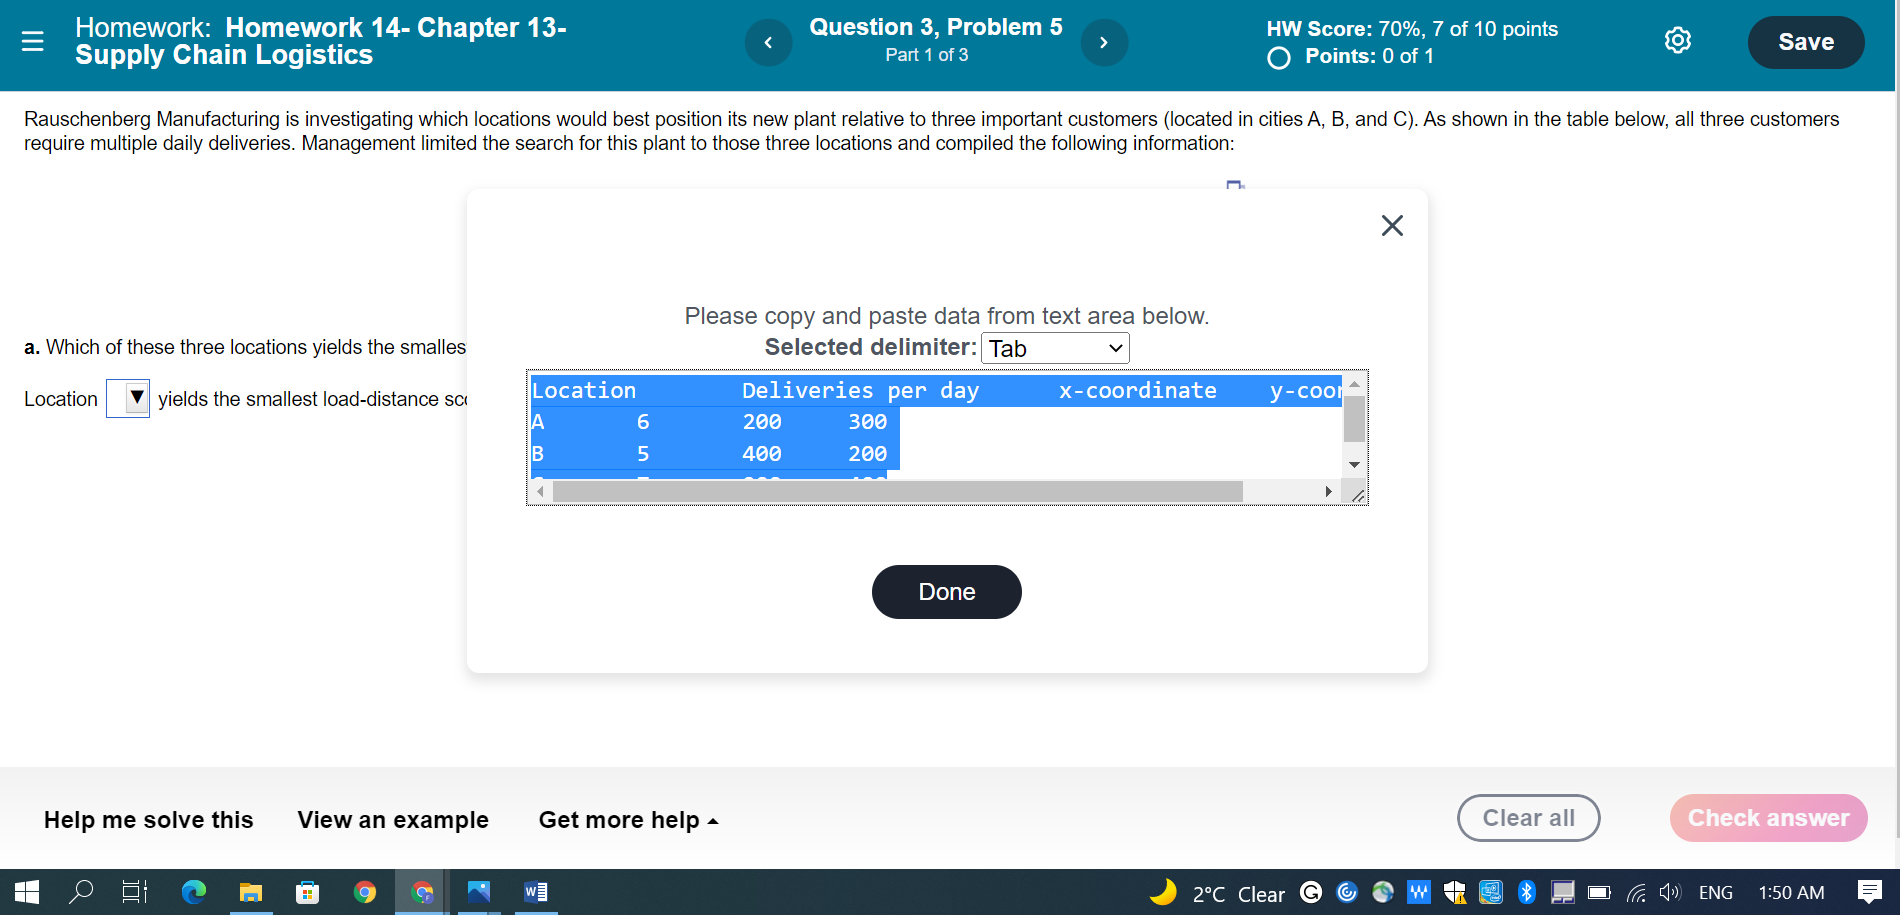The width and height of the screenshot is (1900, 915).
Task: Close the copy-paste data dialog
Action: (1392, 225)
